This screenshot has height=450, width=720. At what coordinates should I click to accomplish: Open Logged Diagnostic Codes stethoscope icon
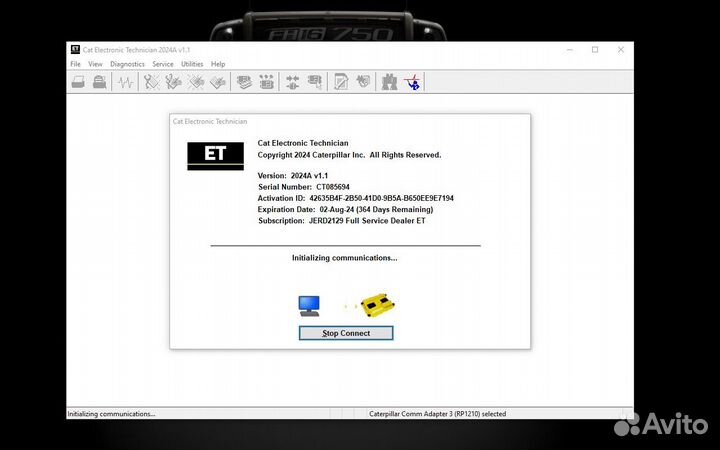coord(173,82)
